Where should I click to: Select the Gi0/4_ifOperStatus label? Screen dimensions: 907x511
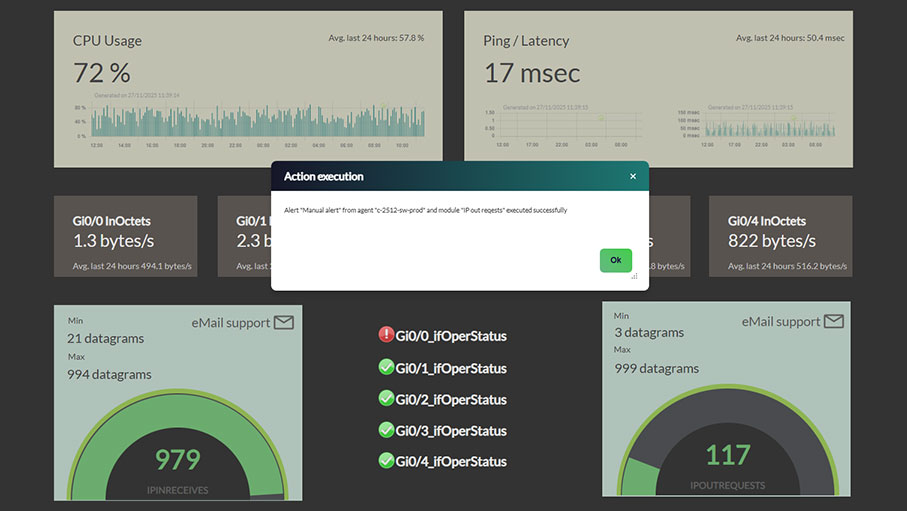pyautogui.click(x=451, y=462)
